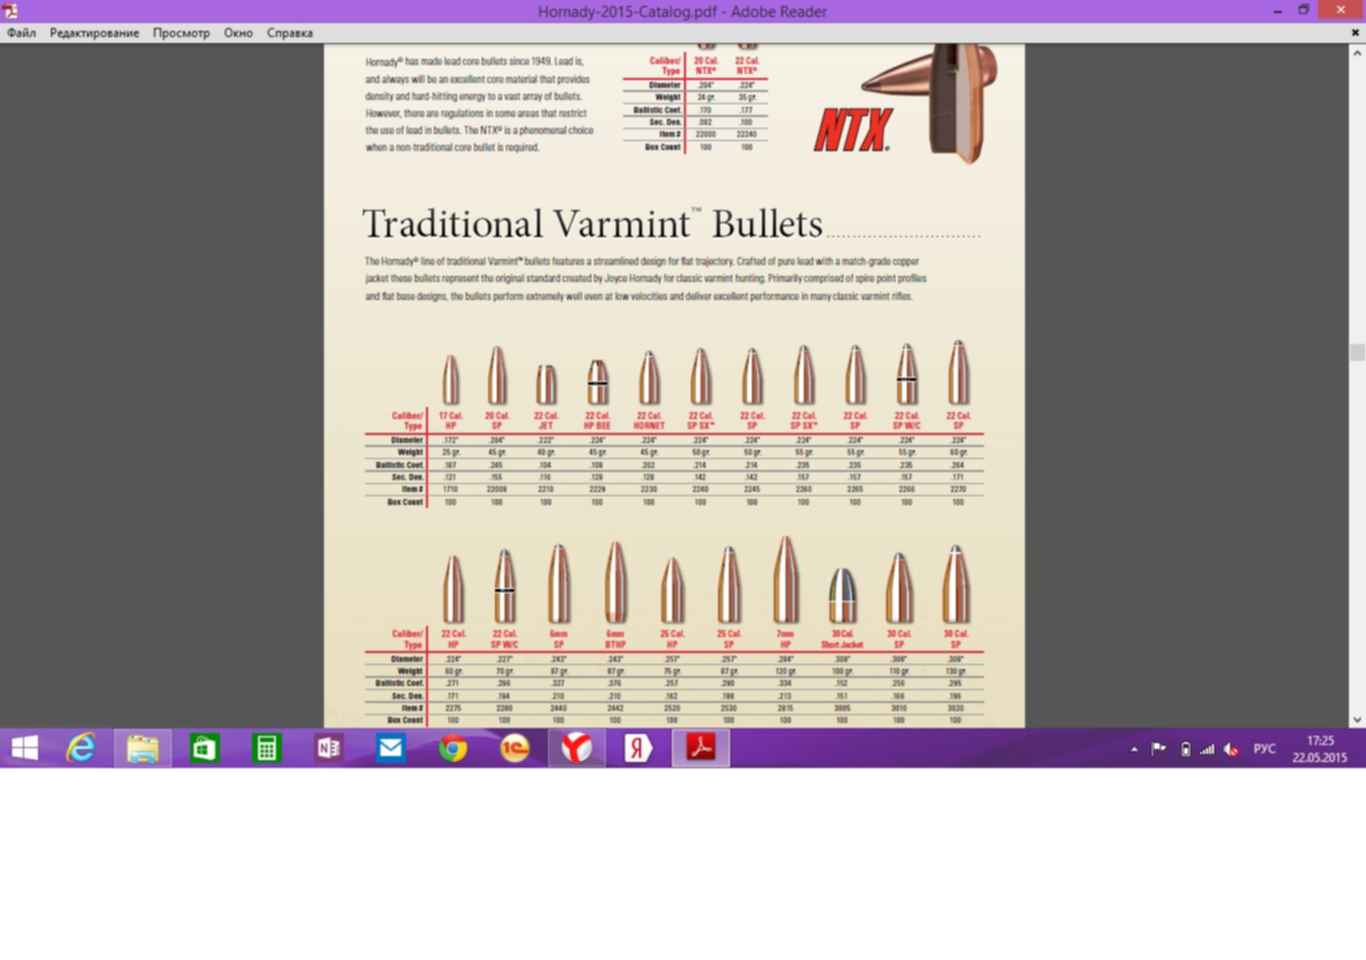Click the Windows Start button

[x=24, y=748]
